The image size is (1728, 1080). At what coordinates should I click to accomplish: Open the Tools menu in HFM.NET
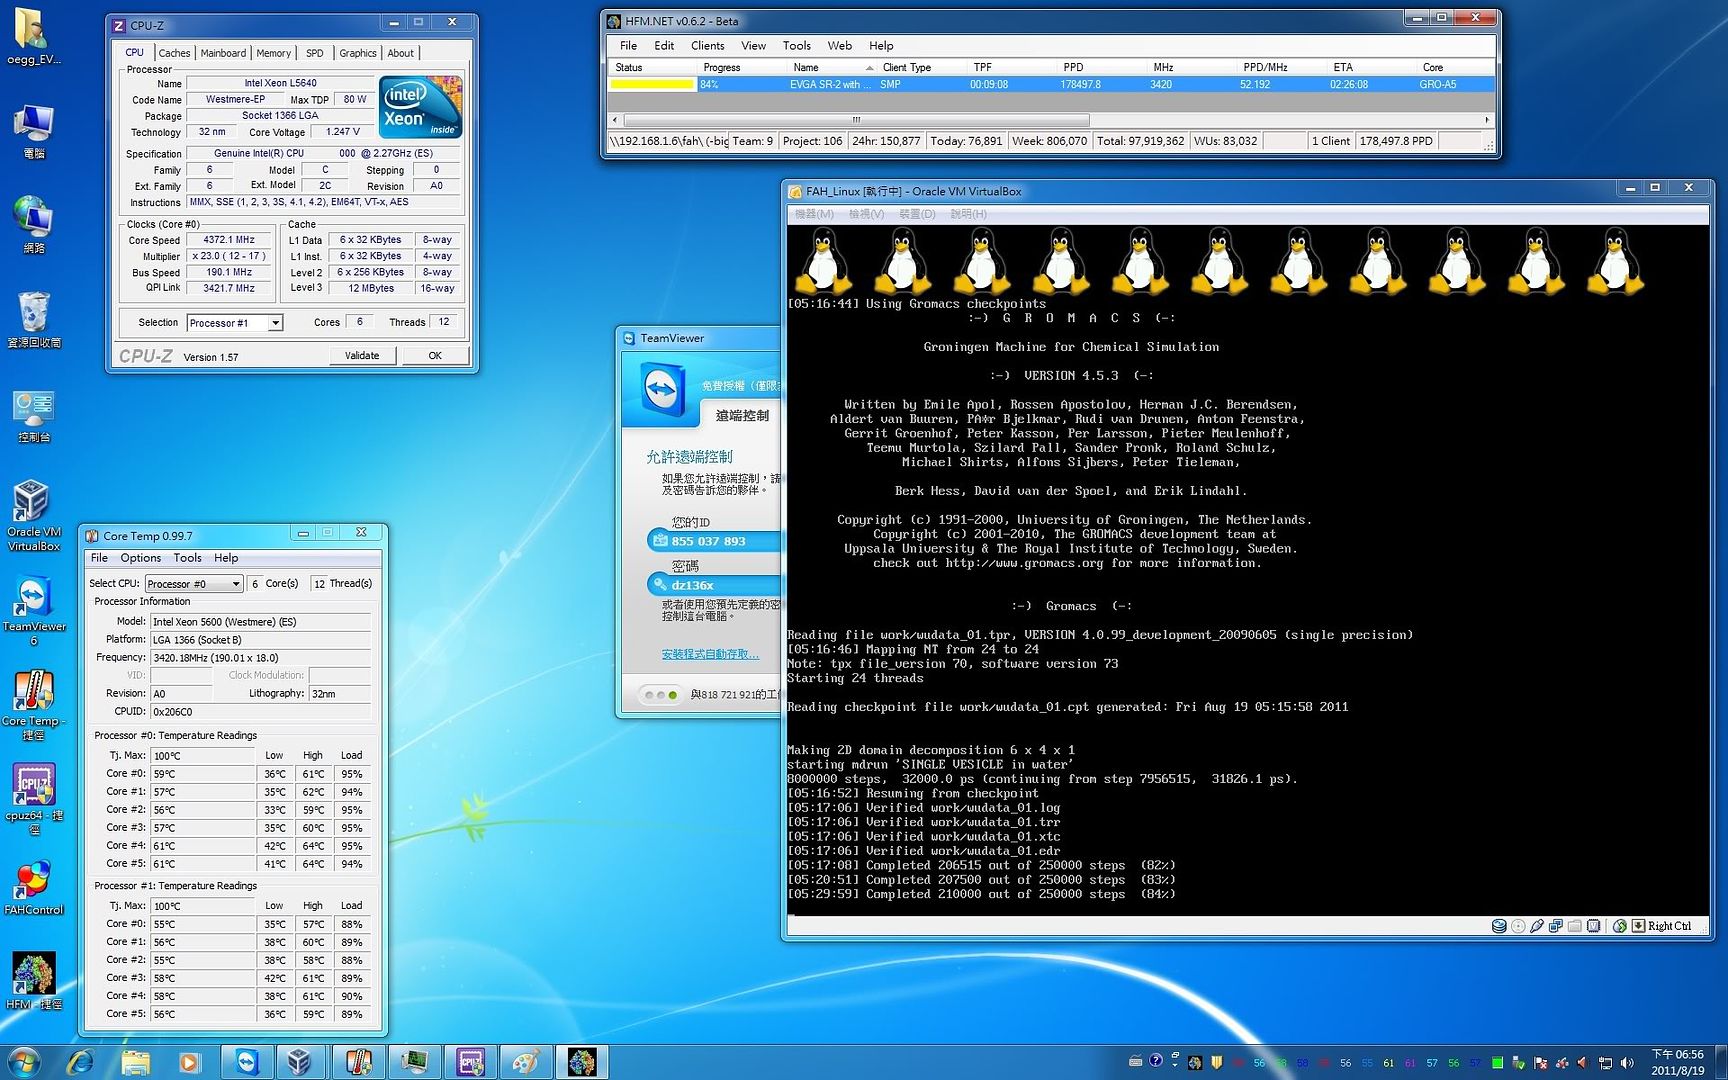(796, 46)
